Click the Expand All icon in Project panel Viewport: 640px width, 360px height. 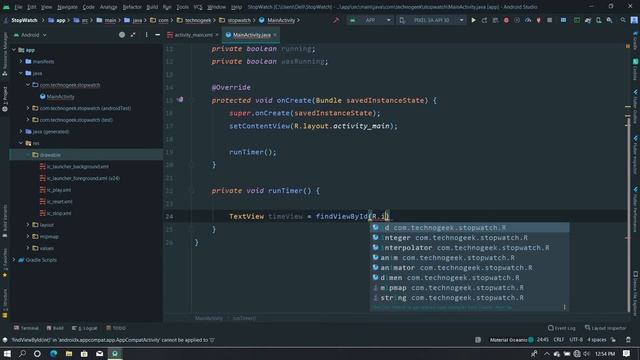point(133,35)
